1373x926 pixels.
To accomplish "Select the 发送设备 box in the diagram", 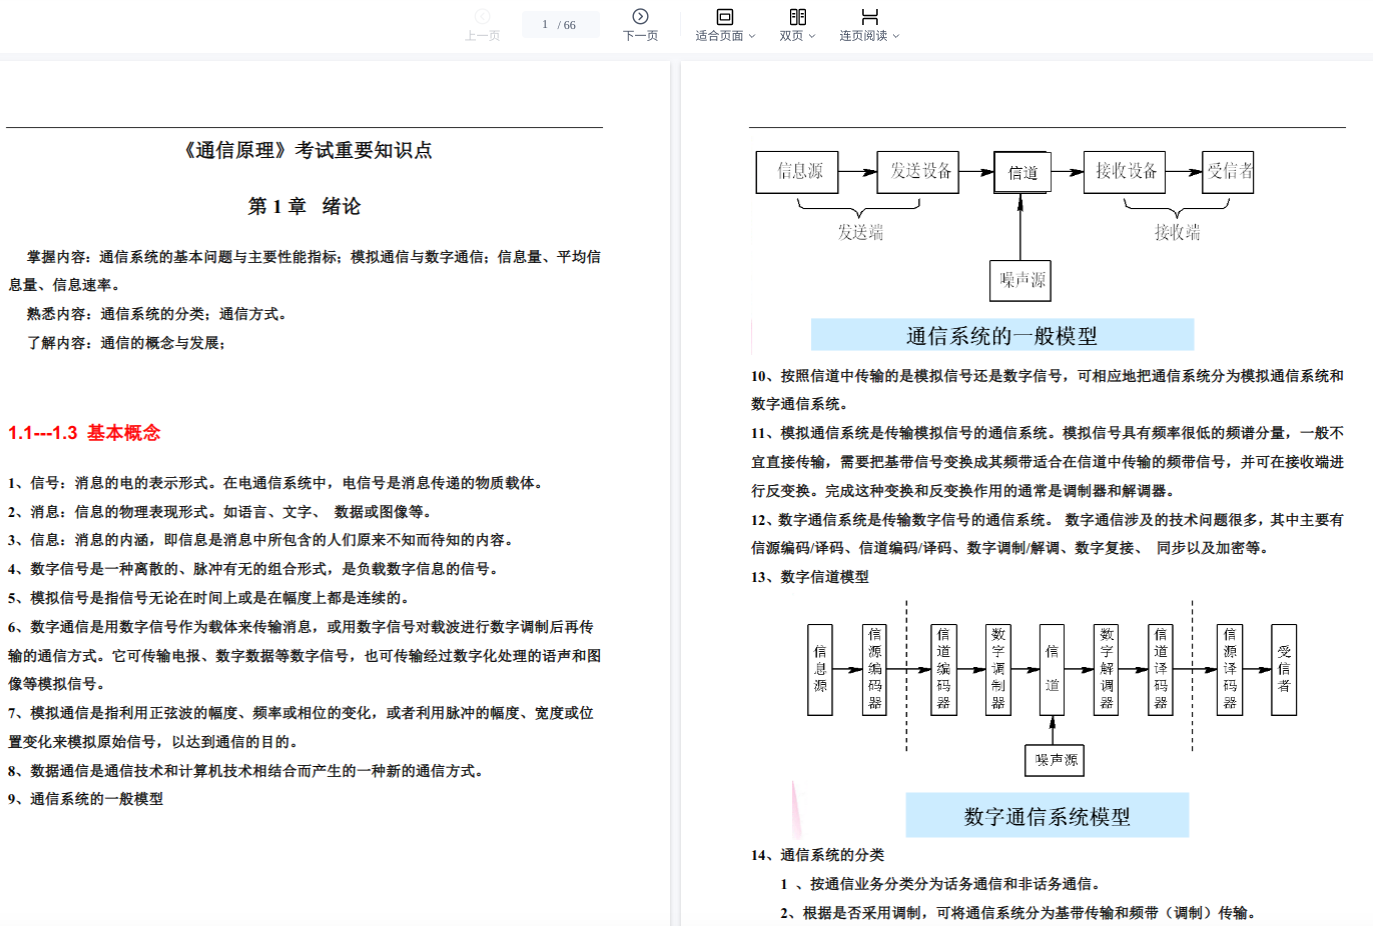I will coord(918,172).
